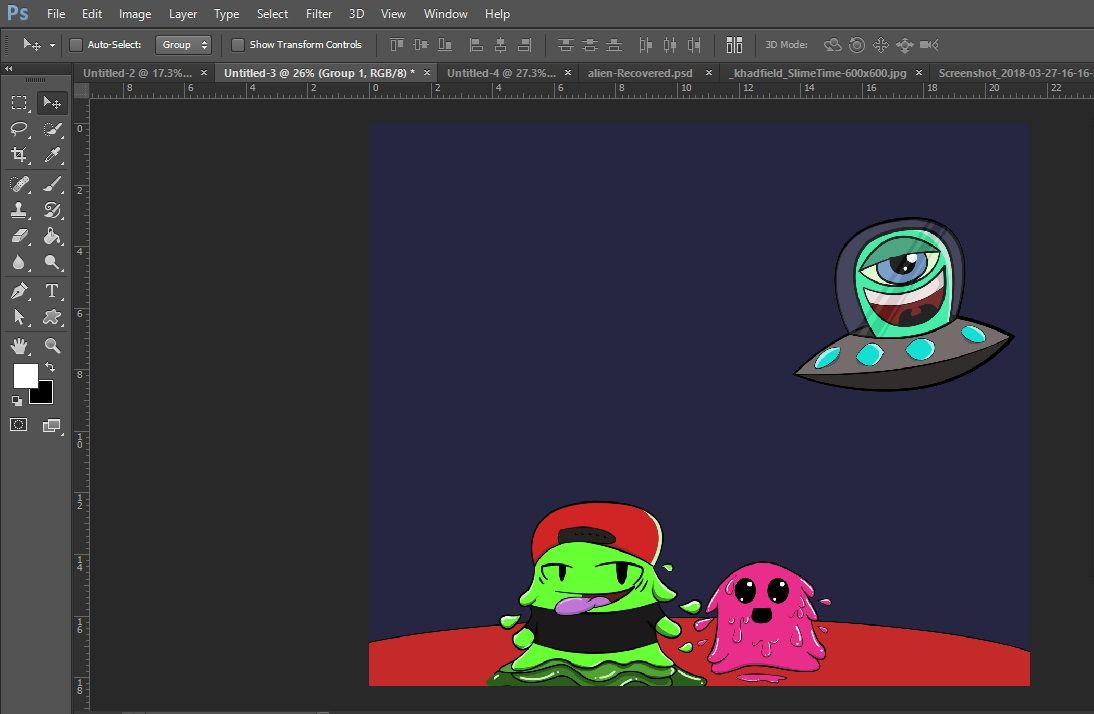The width and height of the screenshot is (1094, 714).
Task: Close the alien-Recovered.psd tab
Action: [x=709, y=73]
